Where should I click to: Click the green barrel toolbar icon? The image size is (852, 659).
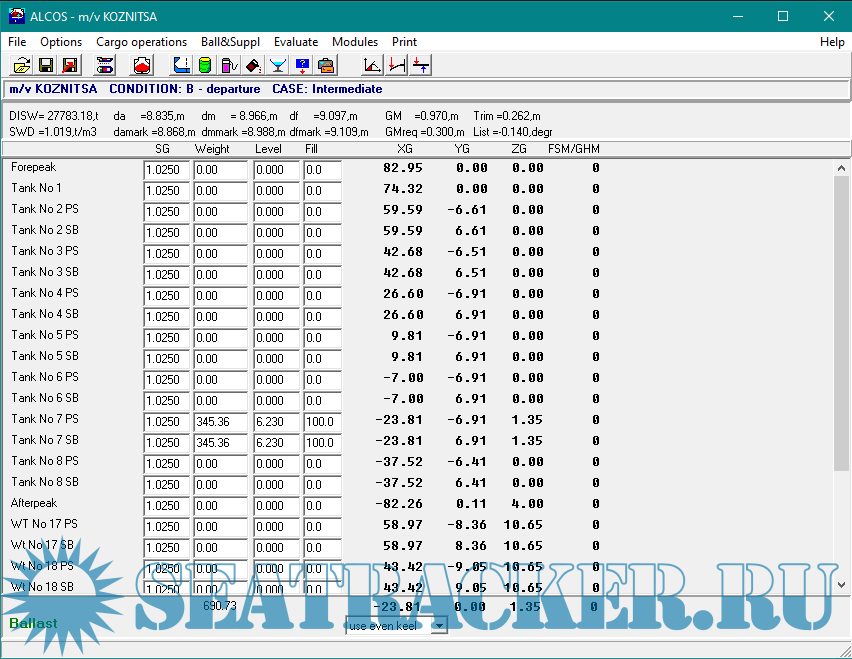pyautogui.click(x=205, y=66)
